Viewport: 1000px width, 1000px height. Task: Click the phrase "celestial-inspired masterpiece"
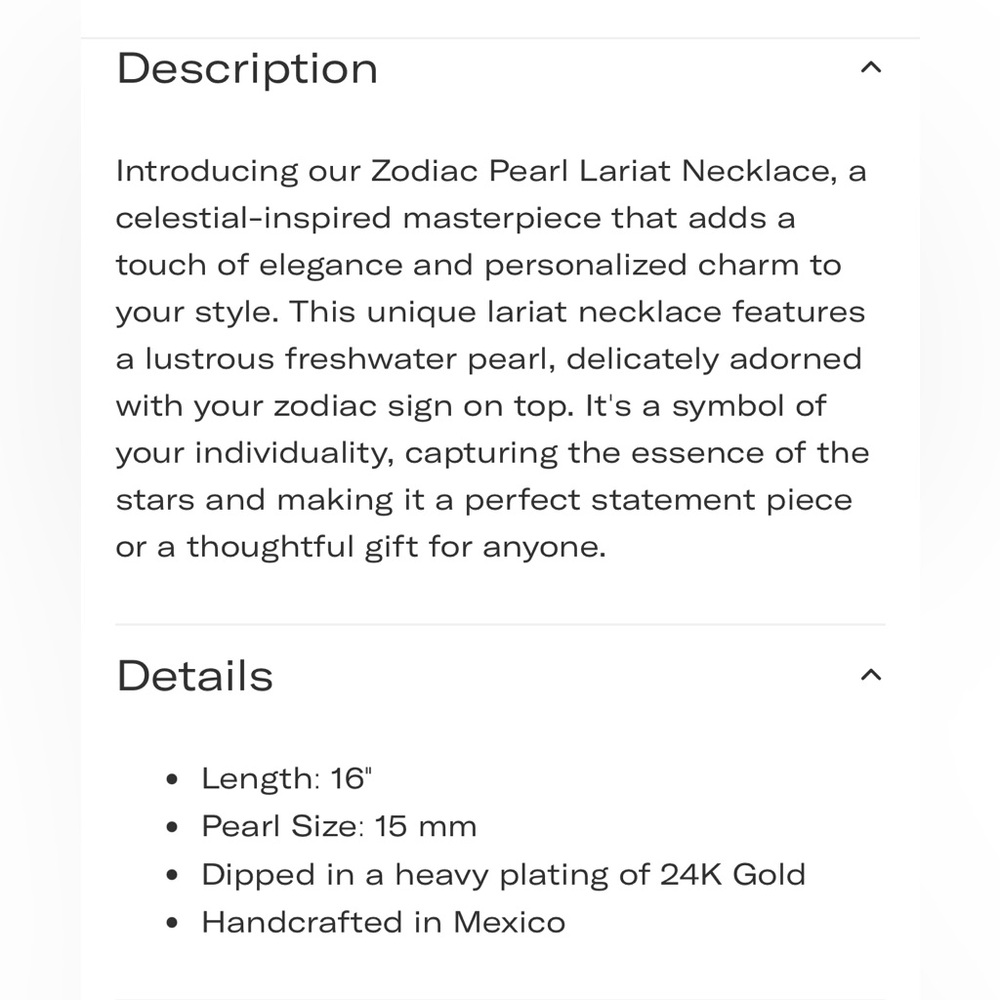358,218
